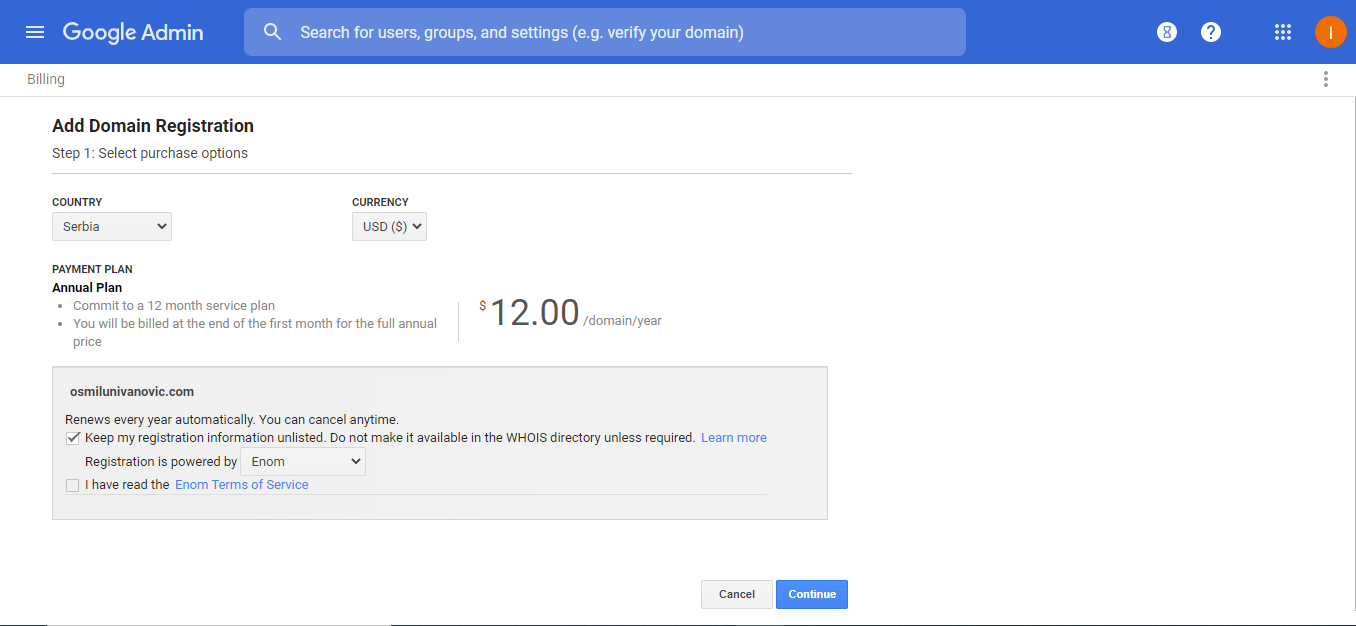Open the Currency USD dropdown
The image size is (1356, 626).
point(389,227)
